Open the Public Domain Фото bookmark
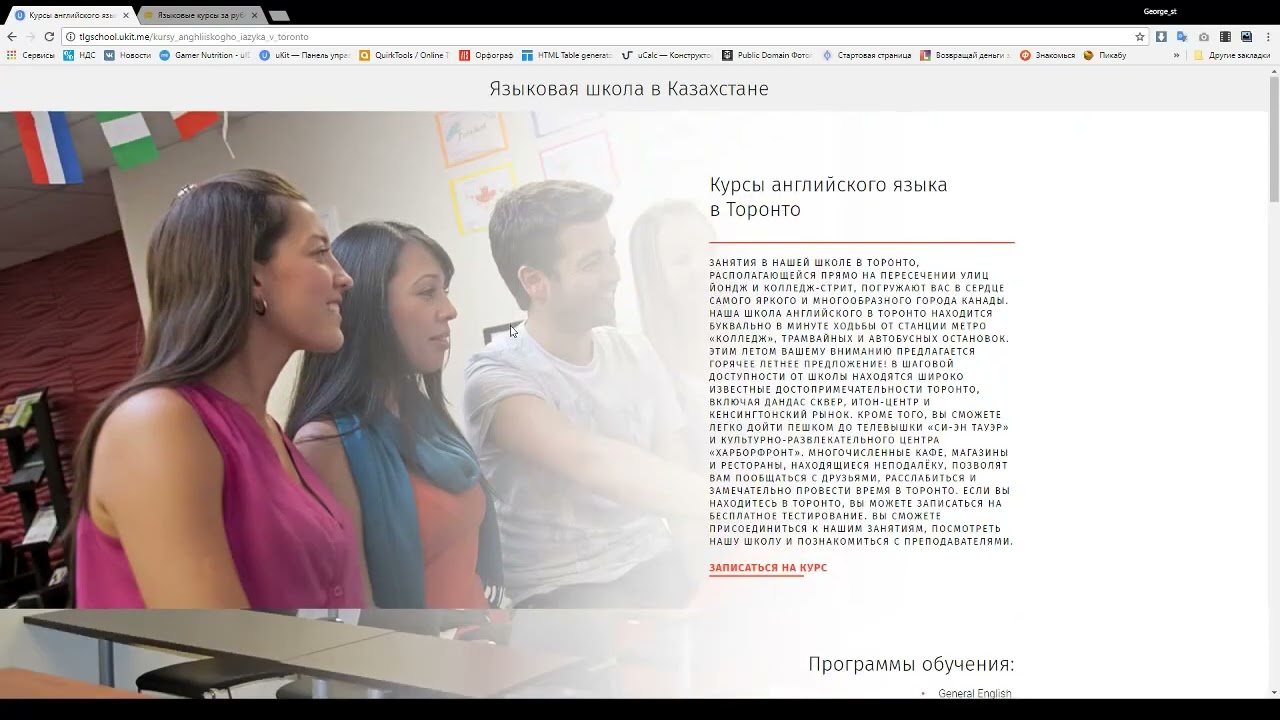Screen dimensions: 1280x720 (767, 55)
